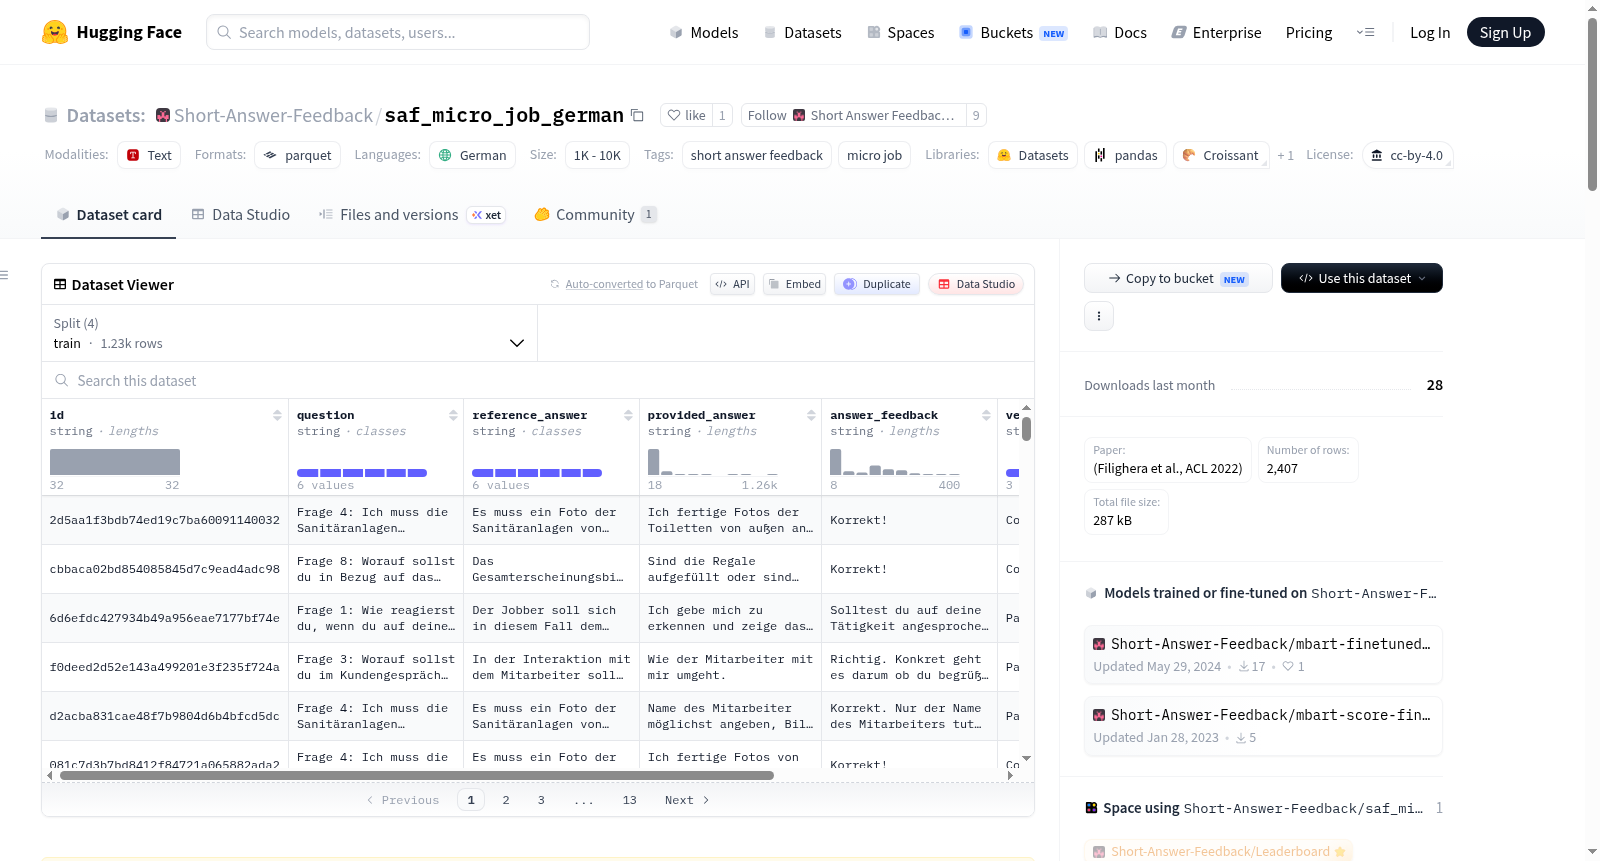Expand the Split train dropdown

[x=289, y=333]
